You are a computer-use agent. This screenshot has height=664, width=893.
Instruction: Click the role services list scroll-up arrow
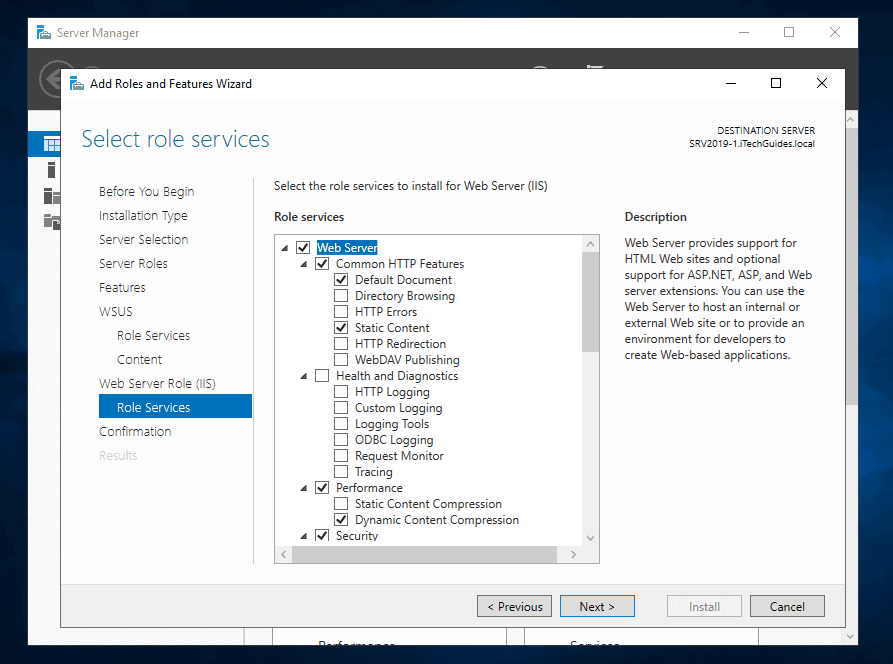591,244
